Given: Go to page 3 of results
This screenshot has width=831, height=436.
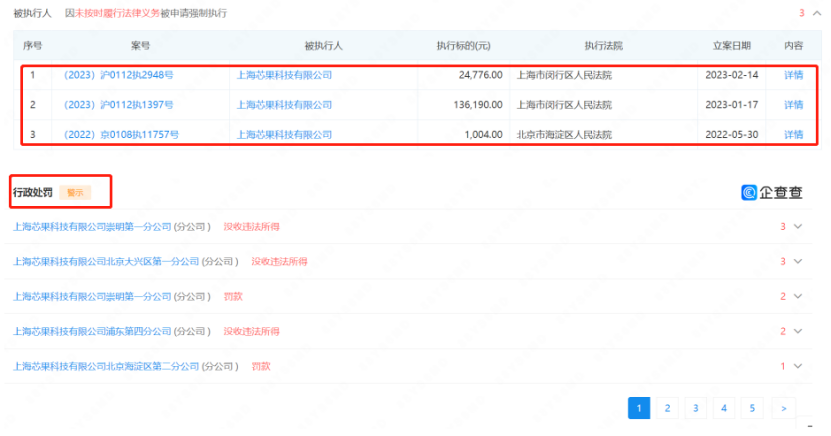Looking at the screenshot, I should [695, 408].
